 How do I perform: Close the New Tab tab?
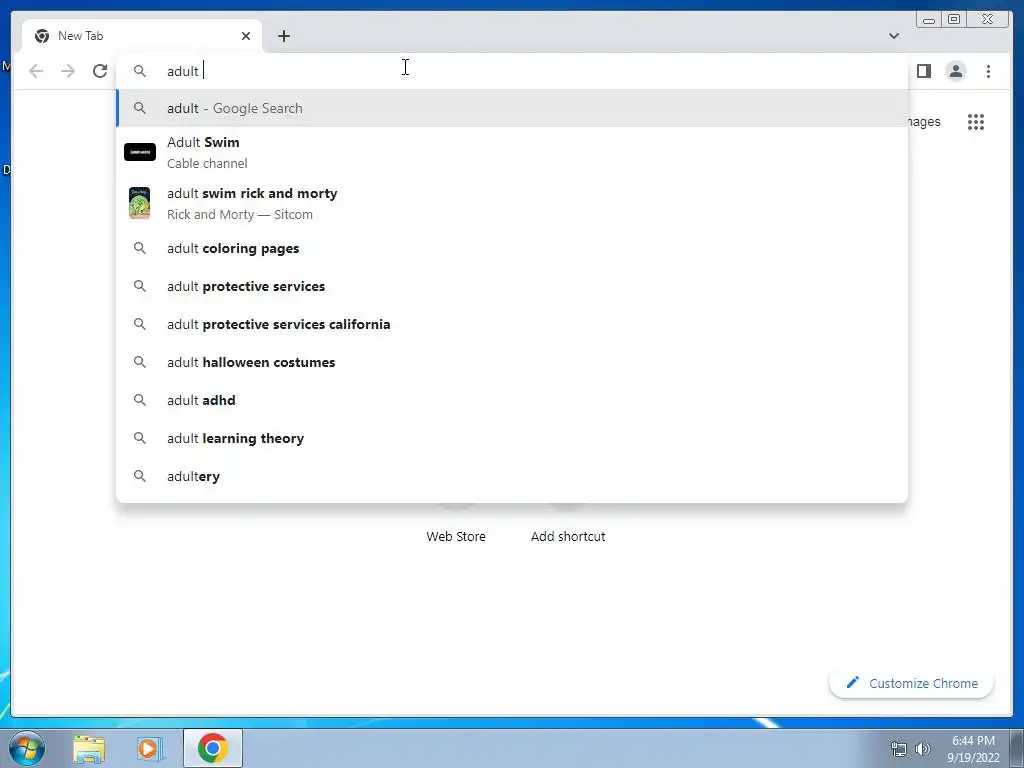click(246, 36)
